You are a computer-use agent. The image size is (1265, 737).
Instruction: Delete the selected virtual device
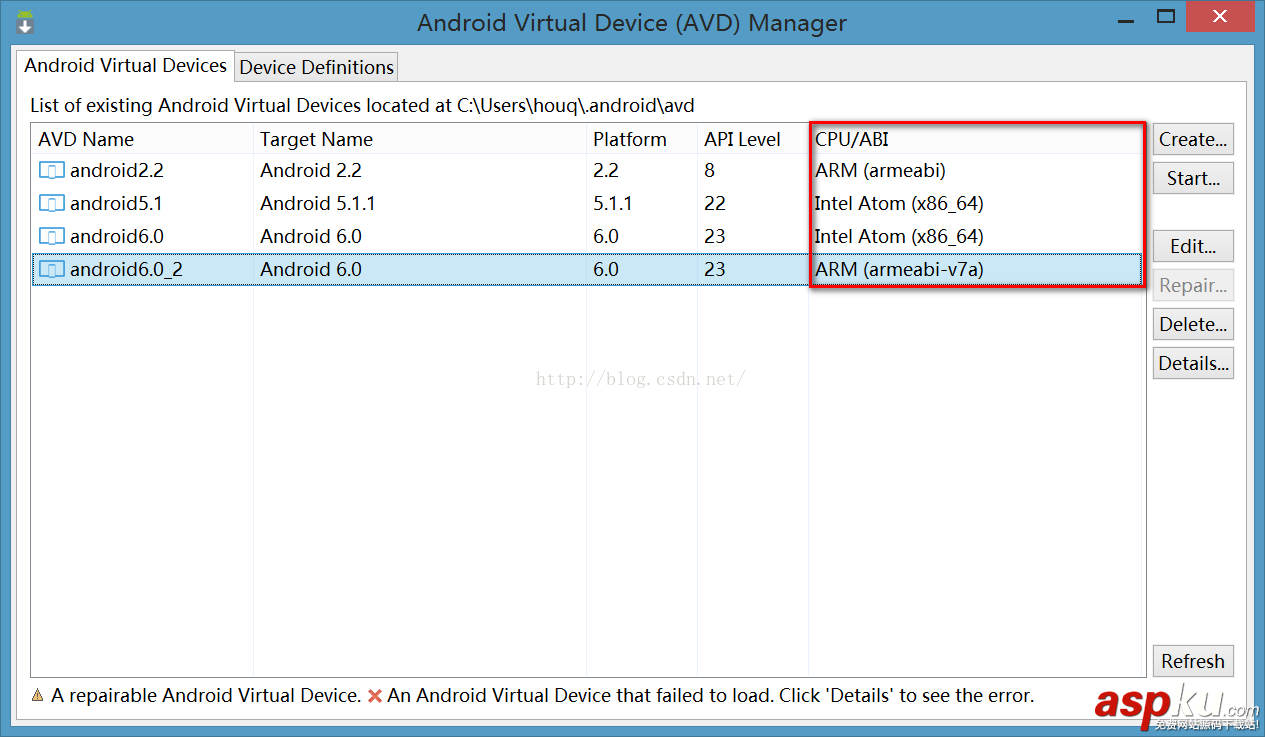pos(1192,323)
